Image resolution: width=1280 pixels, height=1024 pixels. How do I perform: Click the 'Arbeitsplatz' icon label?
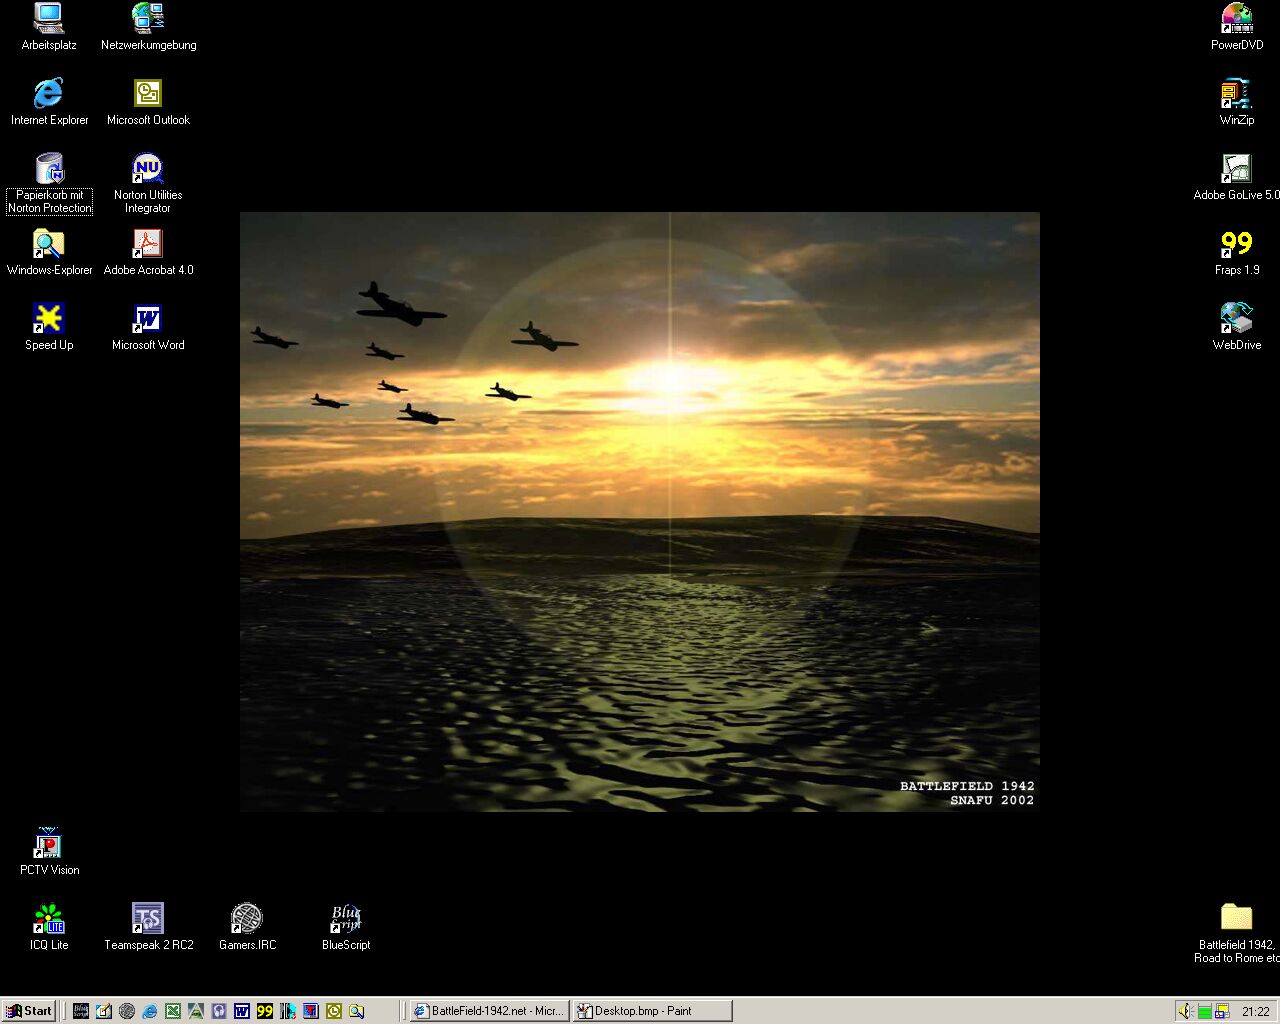(x=49, y=45)
